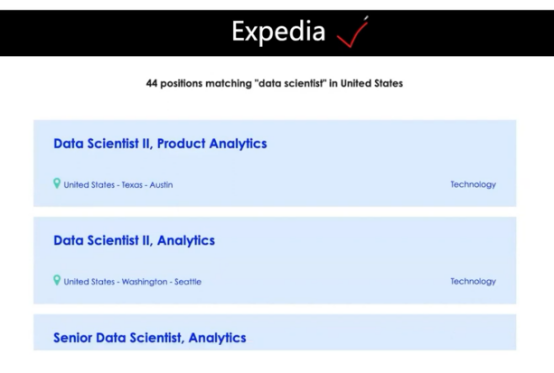Click the word Seattle in second card
The height and width of the screenshot is (373, 554).
point(188,282)
